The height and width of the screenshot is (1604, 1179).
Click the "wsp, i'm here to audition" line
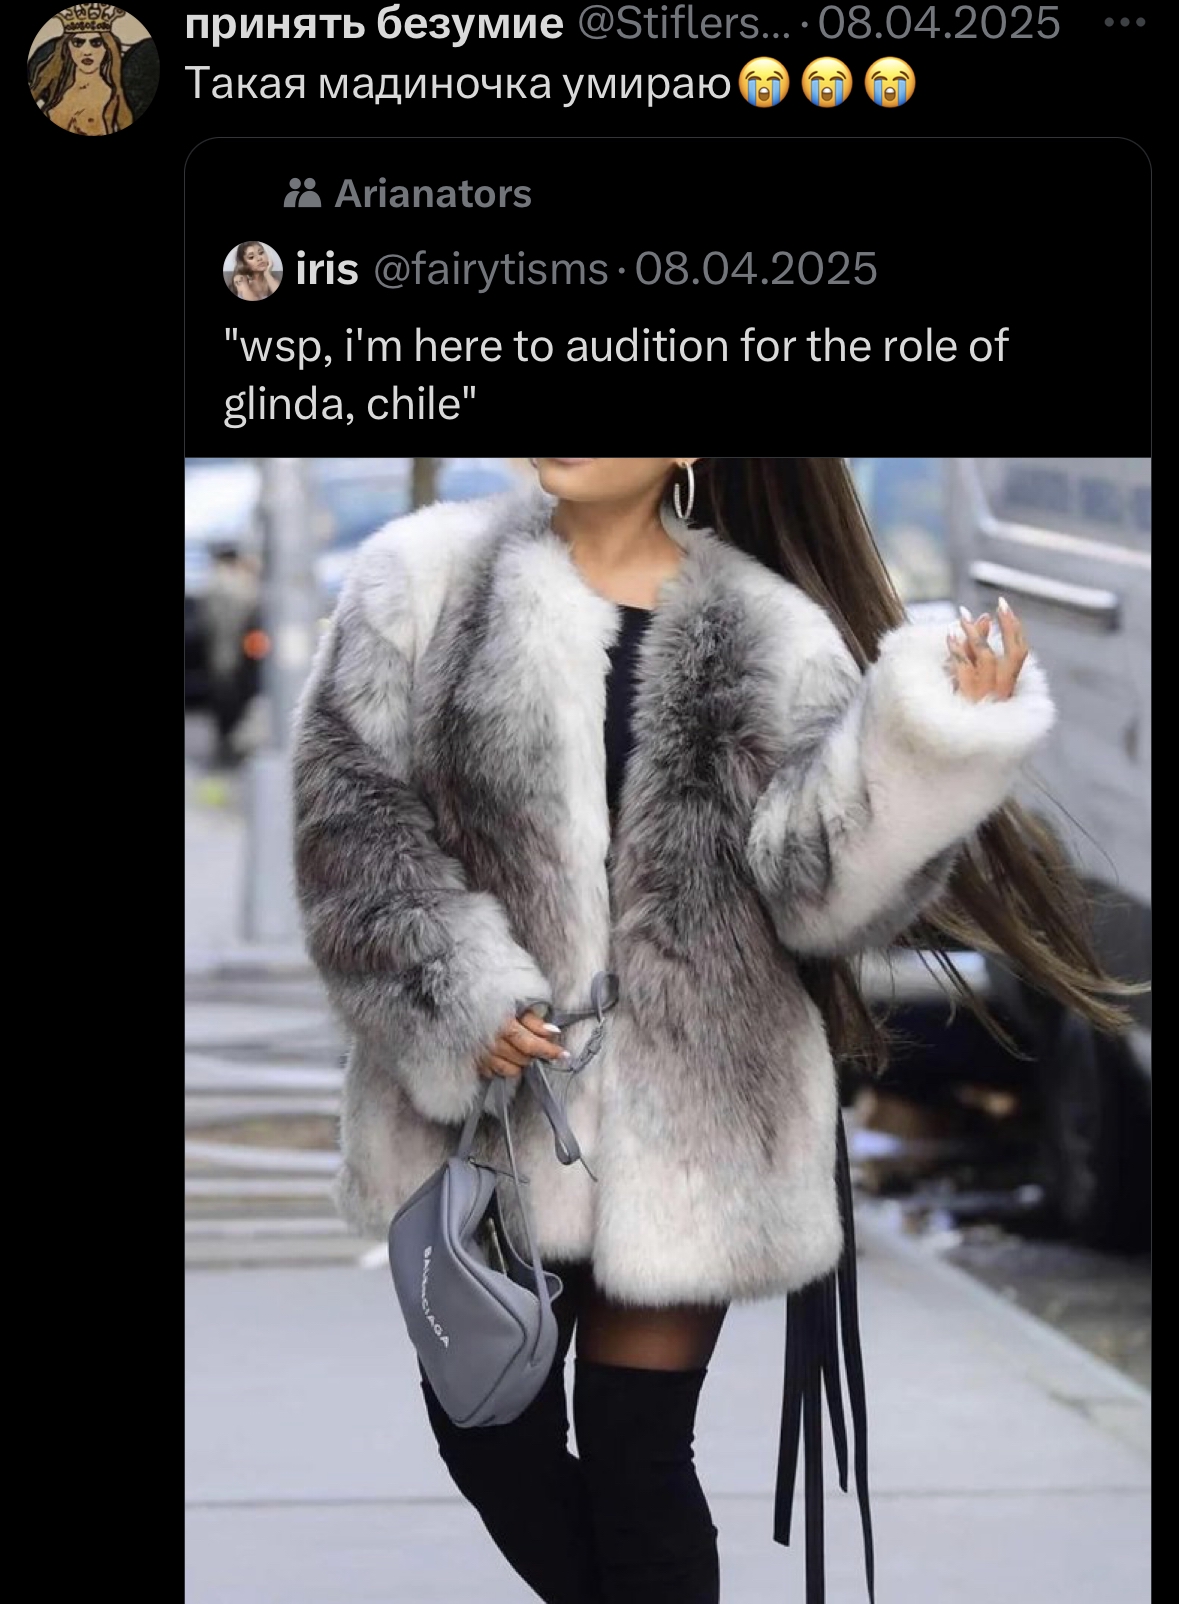tap(616, 346)
